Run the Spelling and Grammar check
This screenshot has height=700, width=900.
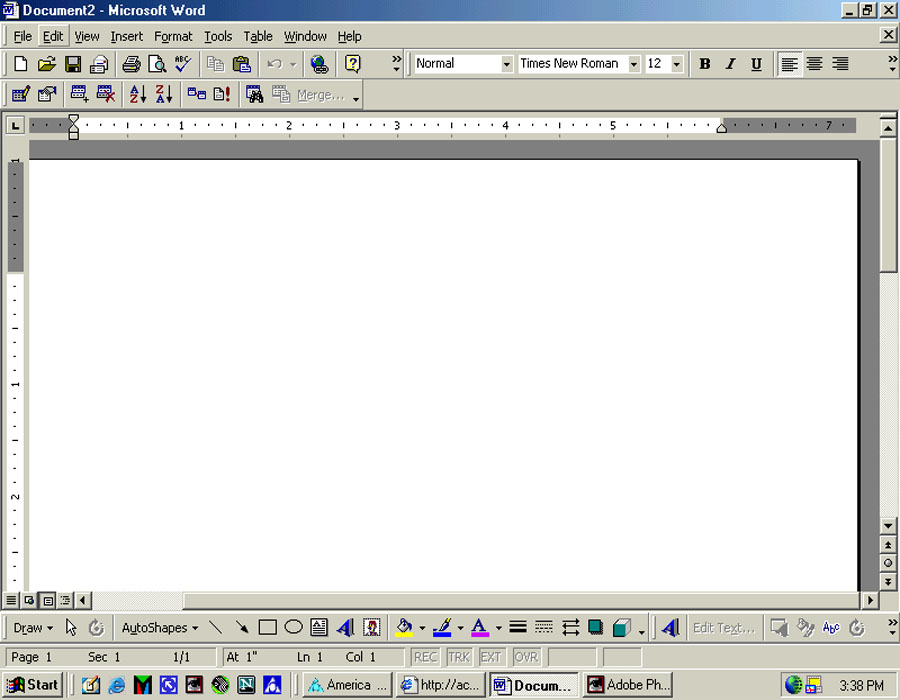pos(182,64)
